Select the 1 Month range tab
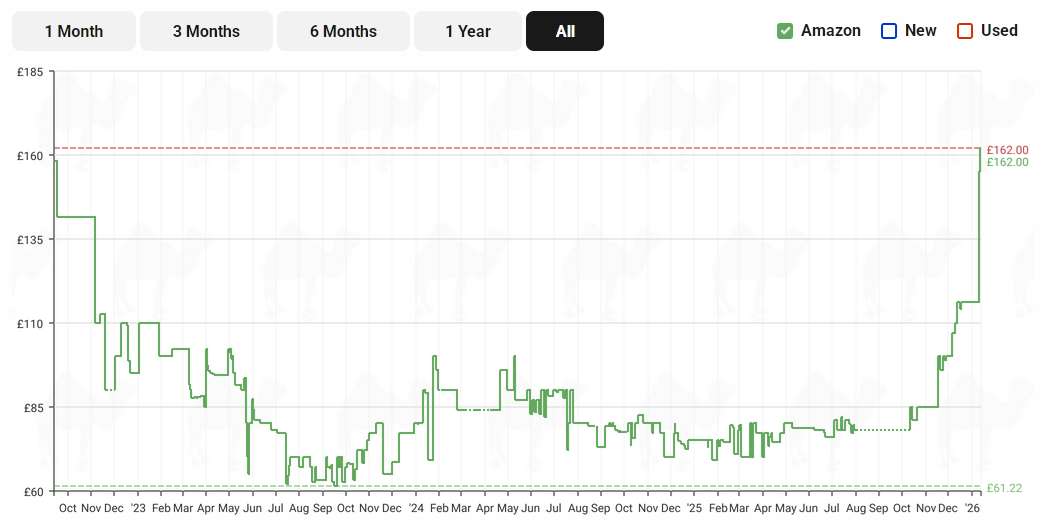The height and width of the screenshot is (526, 1043). (74, 31)
